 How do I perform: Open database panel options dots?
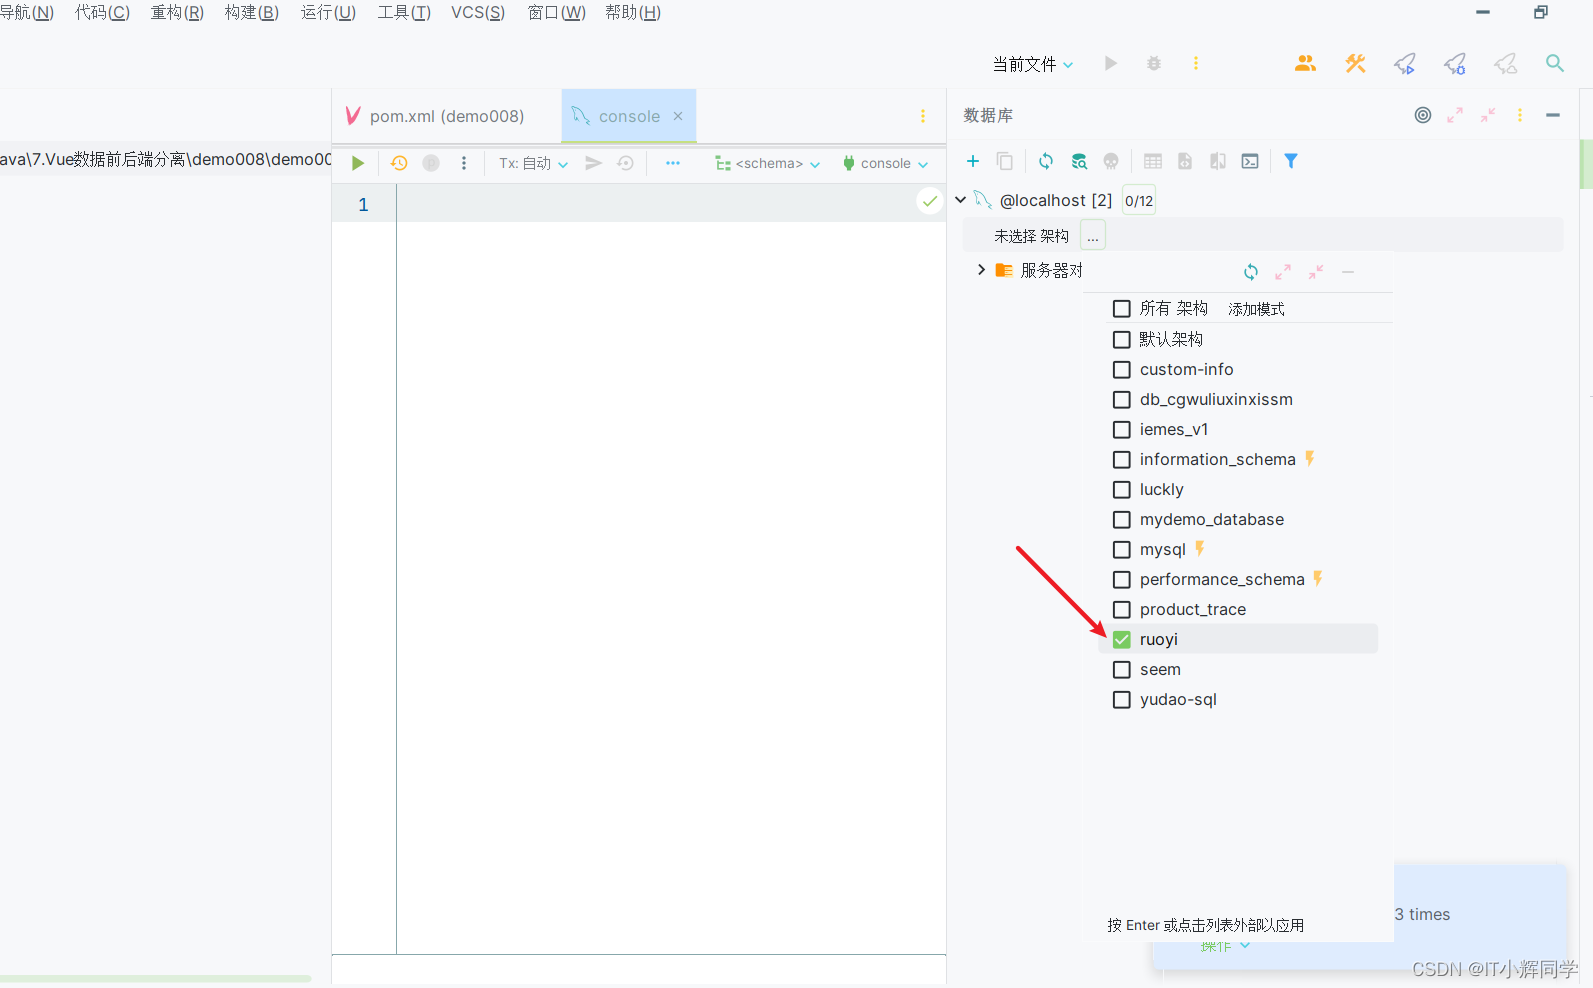pyautogui.click(x=1520, y=115)
